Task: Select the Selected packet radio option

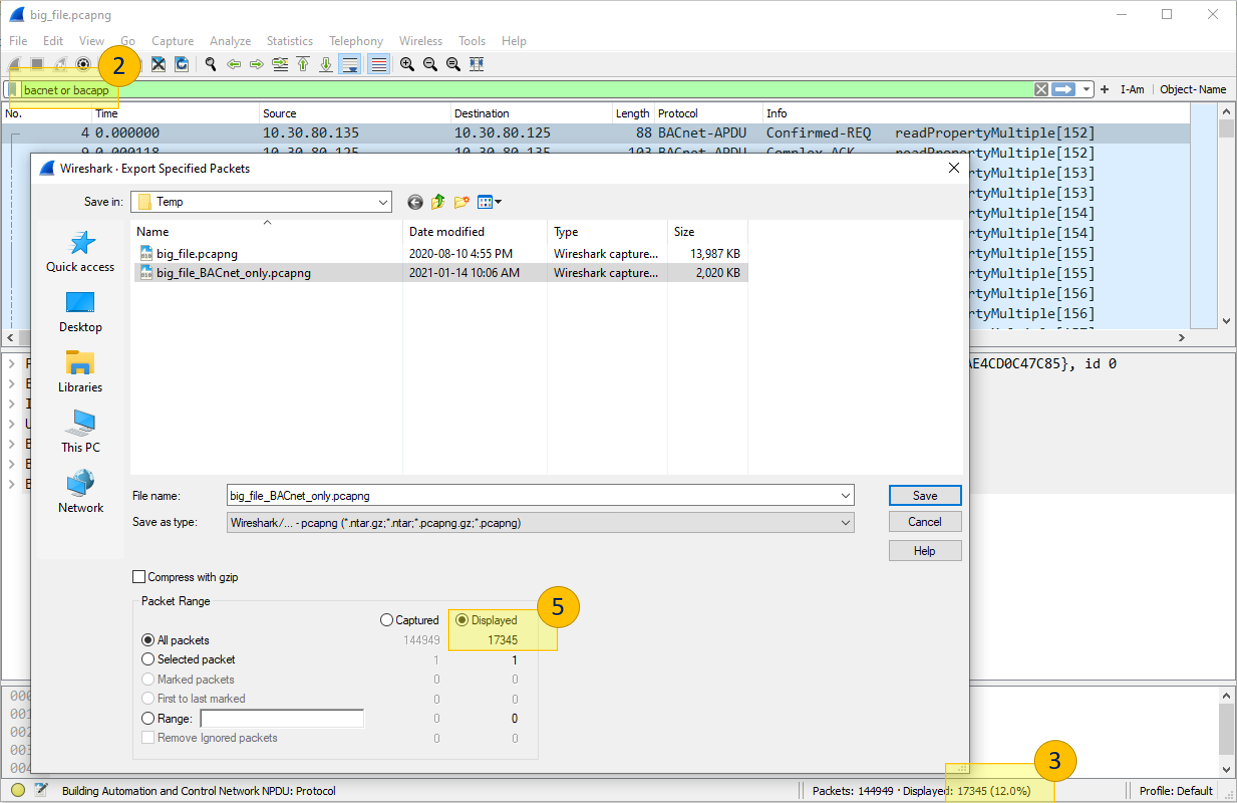Action: (x=149, y=659)
